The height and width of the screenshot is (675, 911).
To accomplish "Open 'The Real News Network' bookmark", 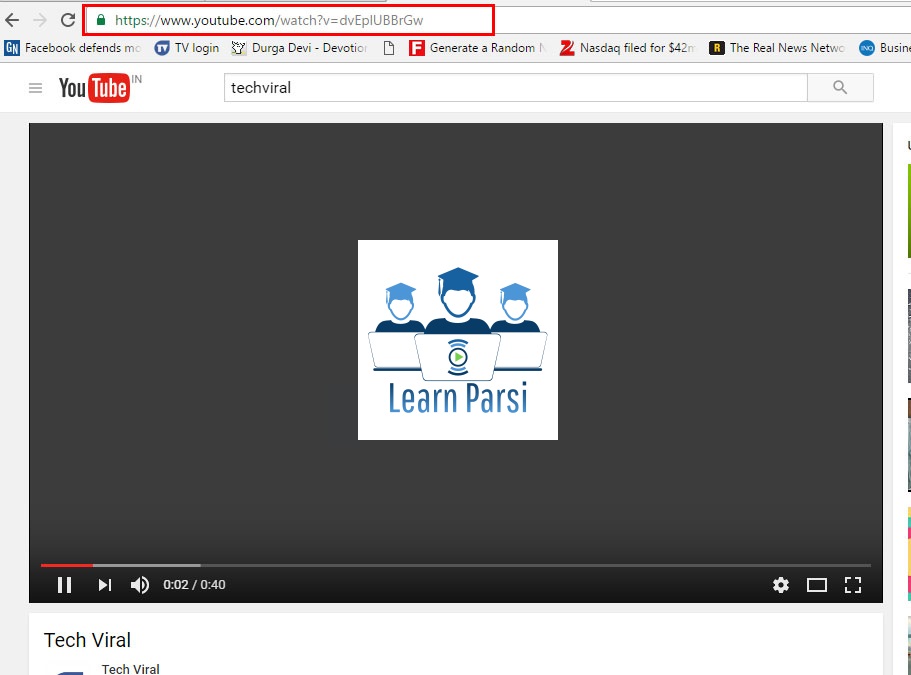I will pyautogui.click(x=777, y=48).
